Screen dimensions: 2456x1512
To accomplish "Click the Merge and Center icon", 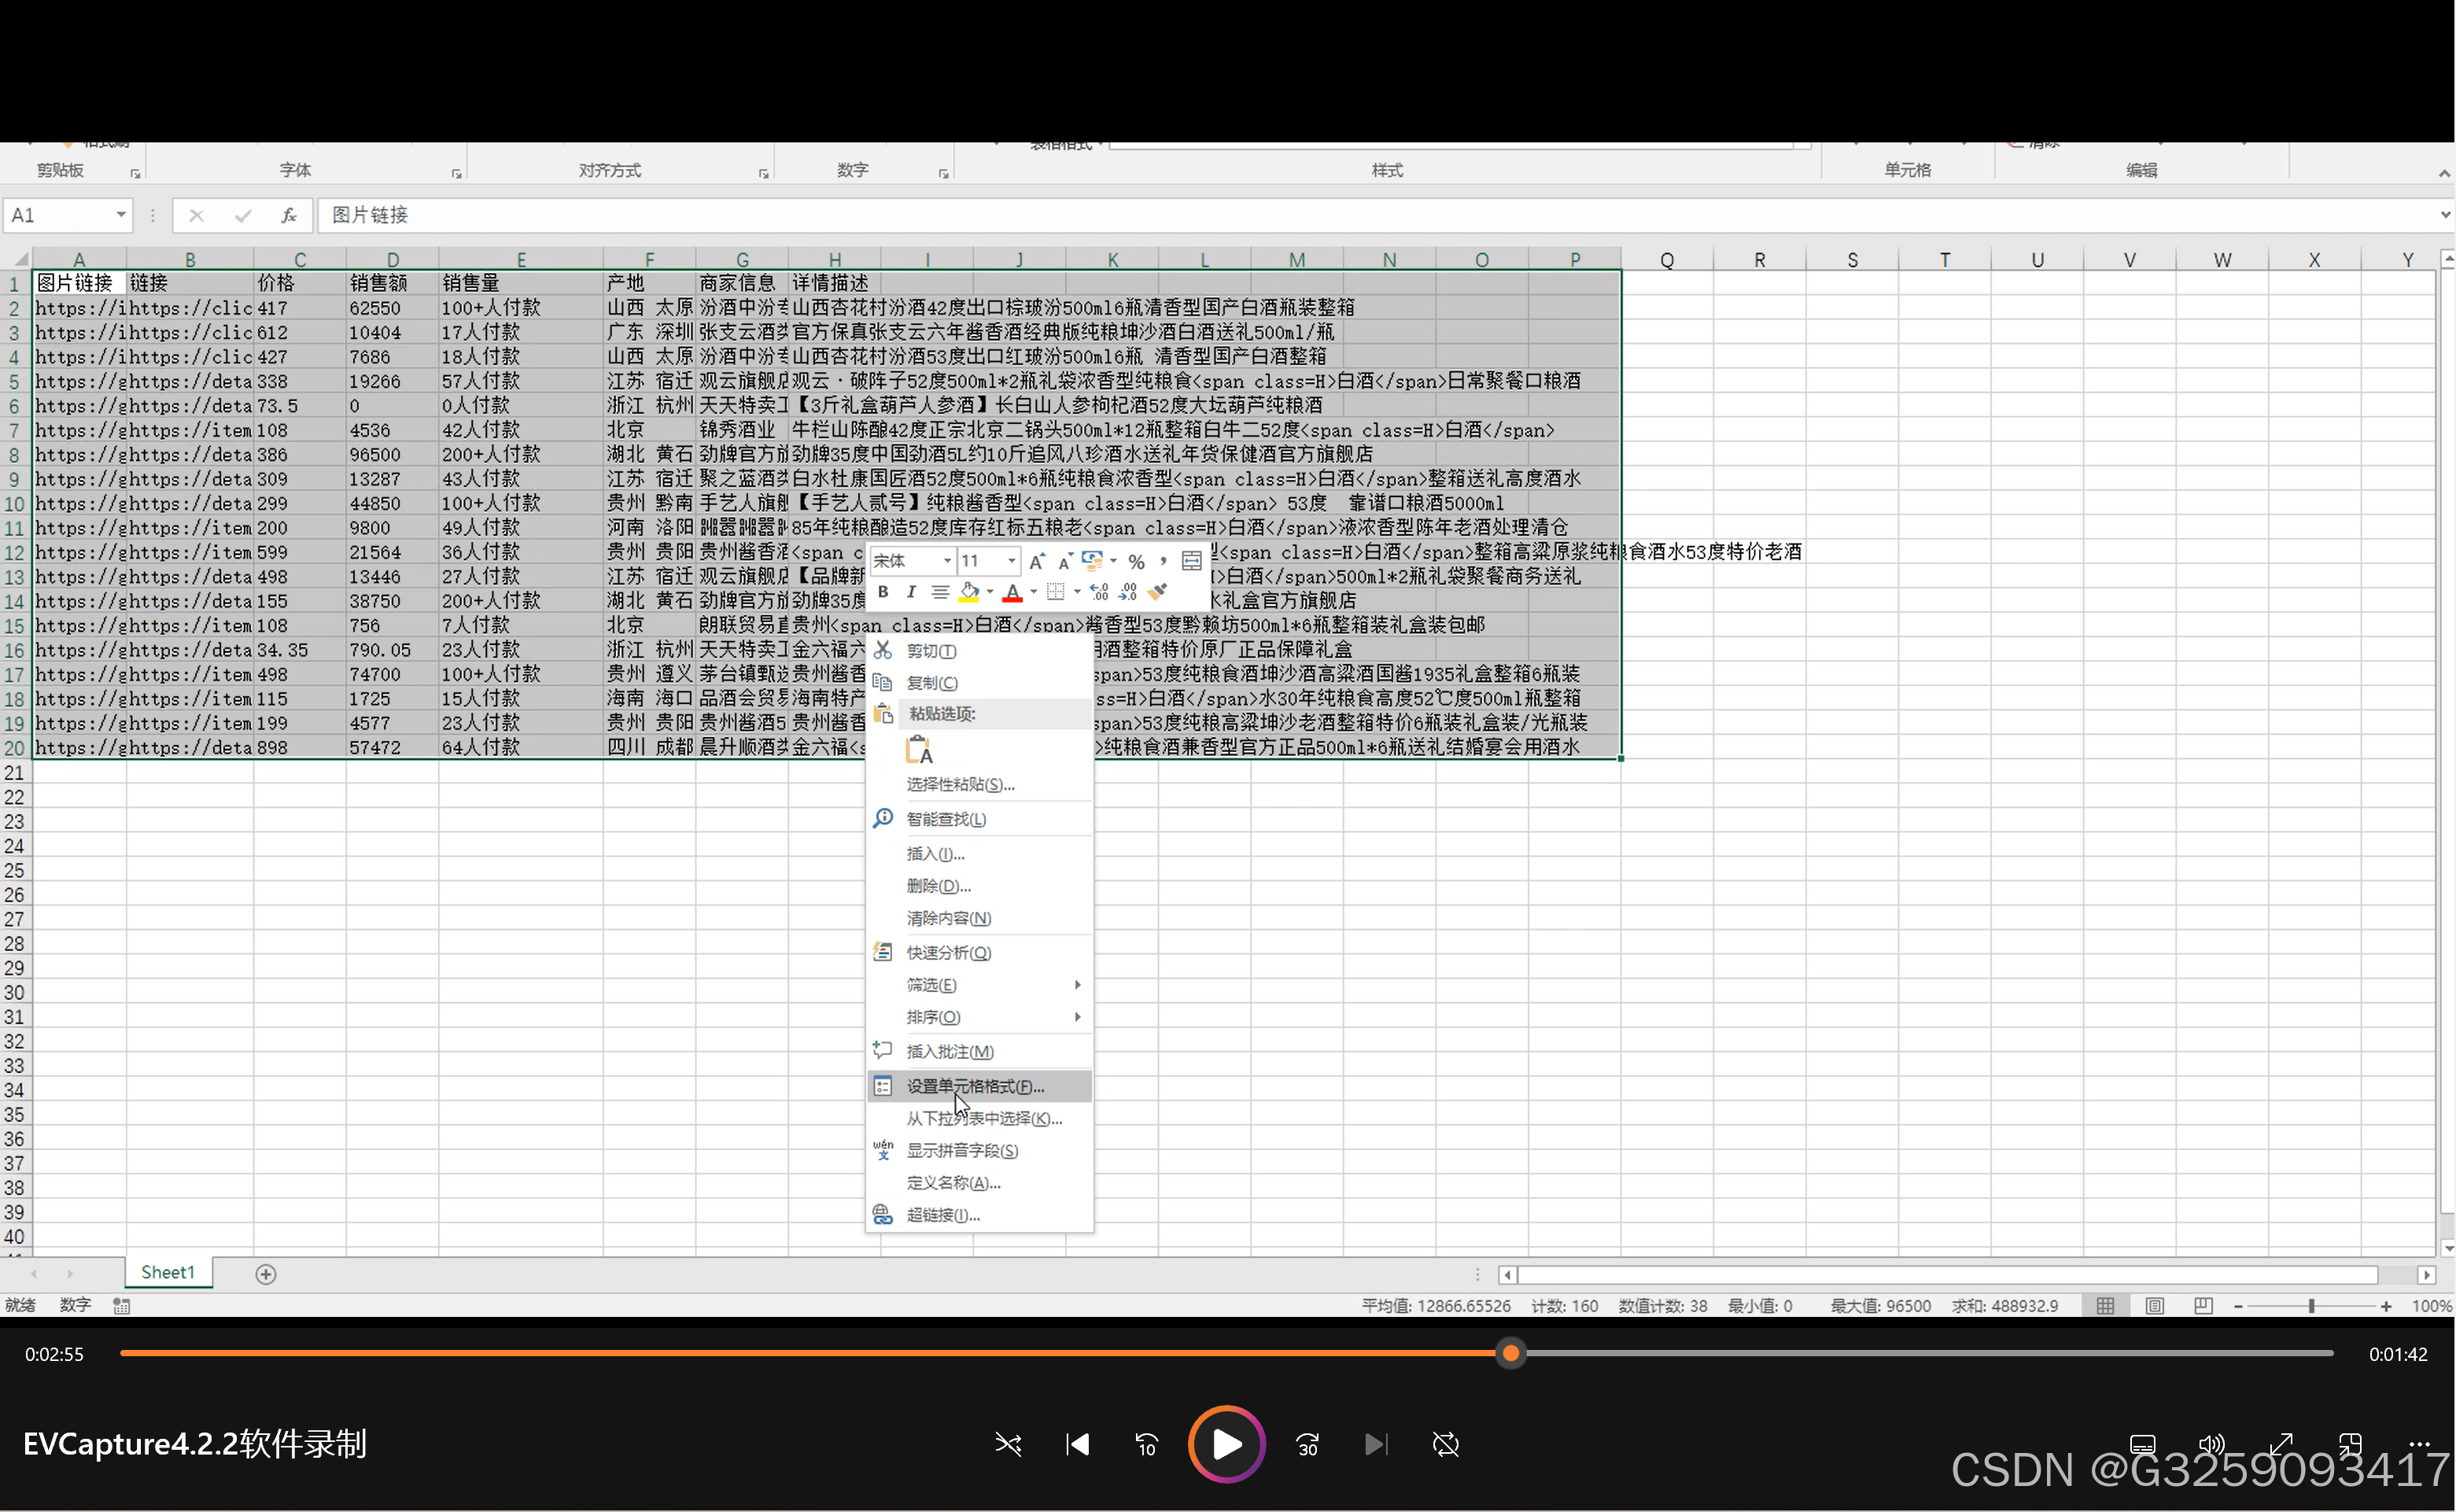I will point(1191,561).
